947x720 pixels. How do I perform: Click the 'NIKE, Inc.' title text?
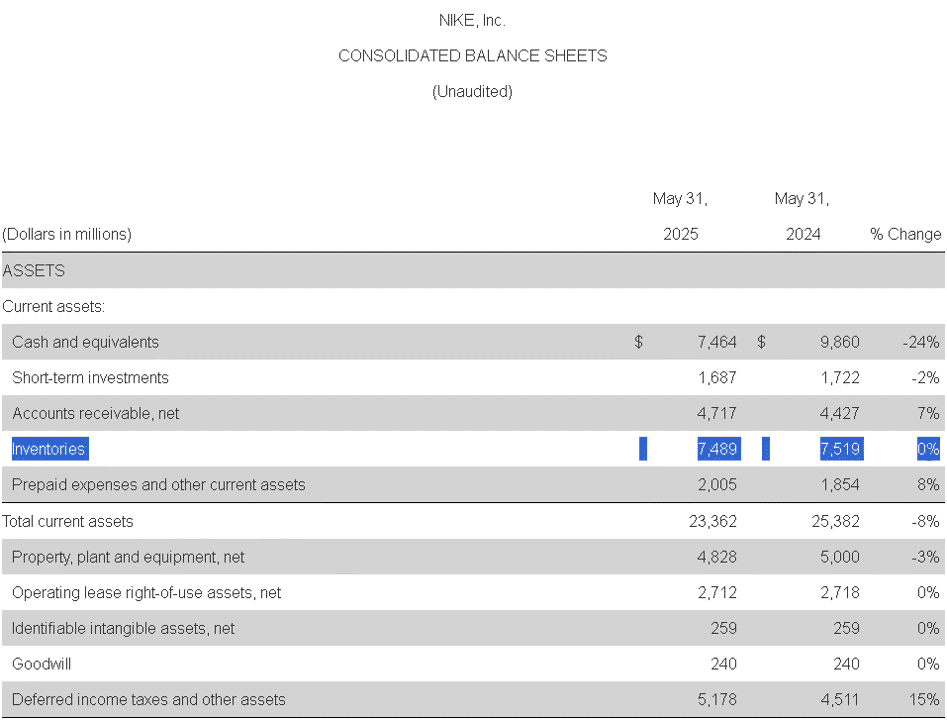pos(472,21)
